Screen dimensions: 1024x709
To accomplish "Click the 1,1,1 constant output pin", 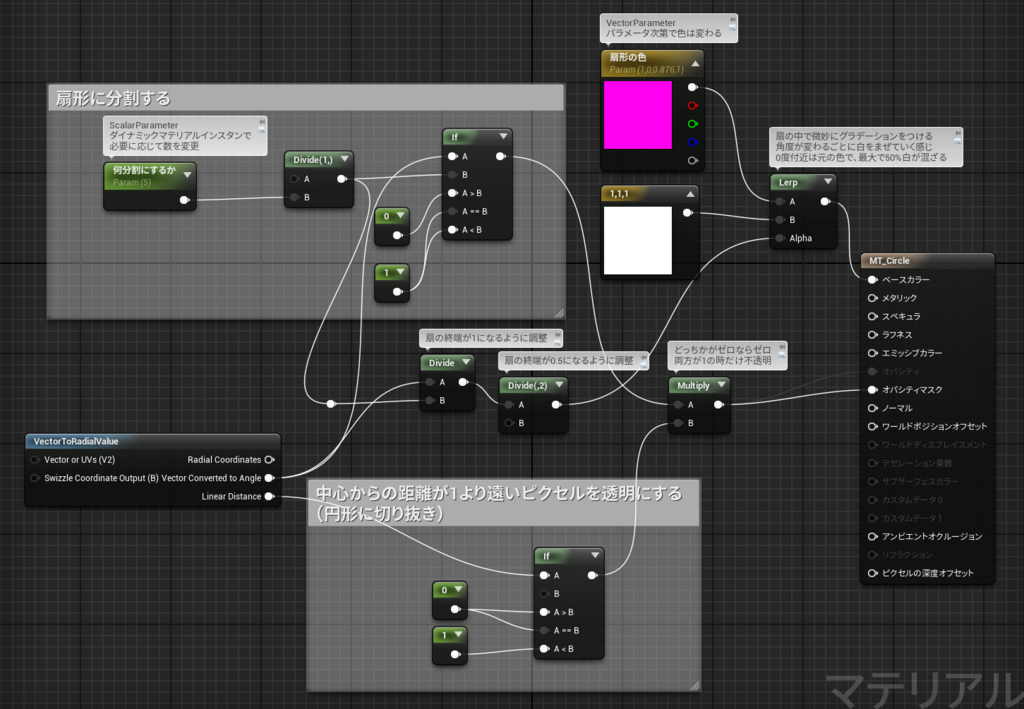I will click(687, 213).
